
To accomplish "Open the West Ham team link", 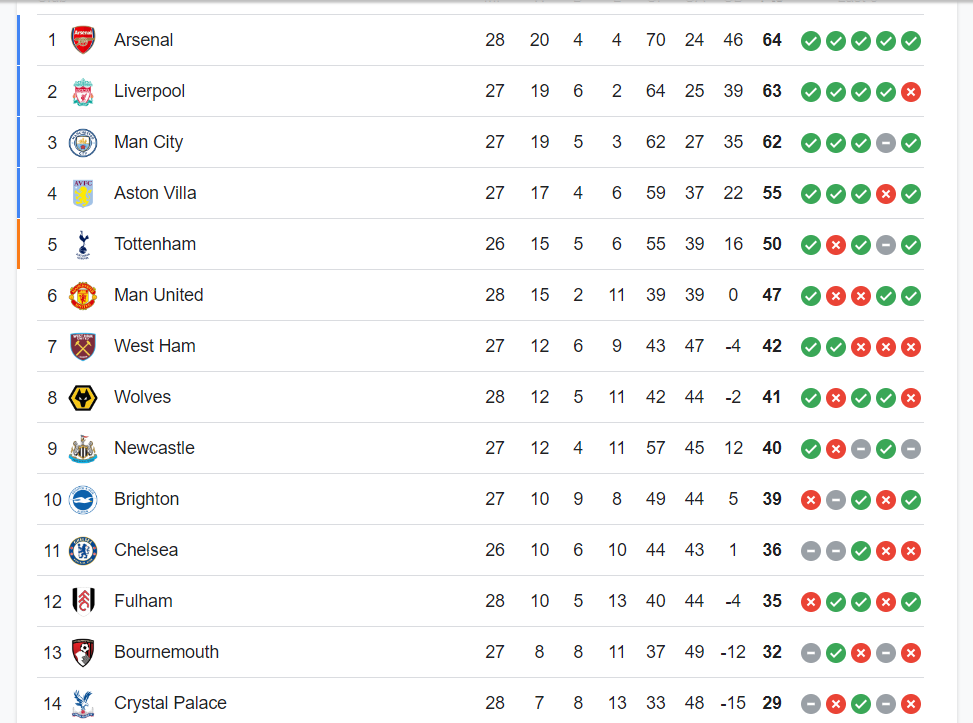I will 155,346.
